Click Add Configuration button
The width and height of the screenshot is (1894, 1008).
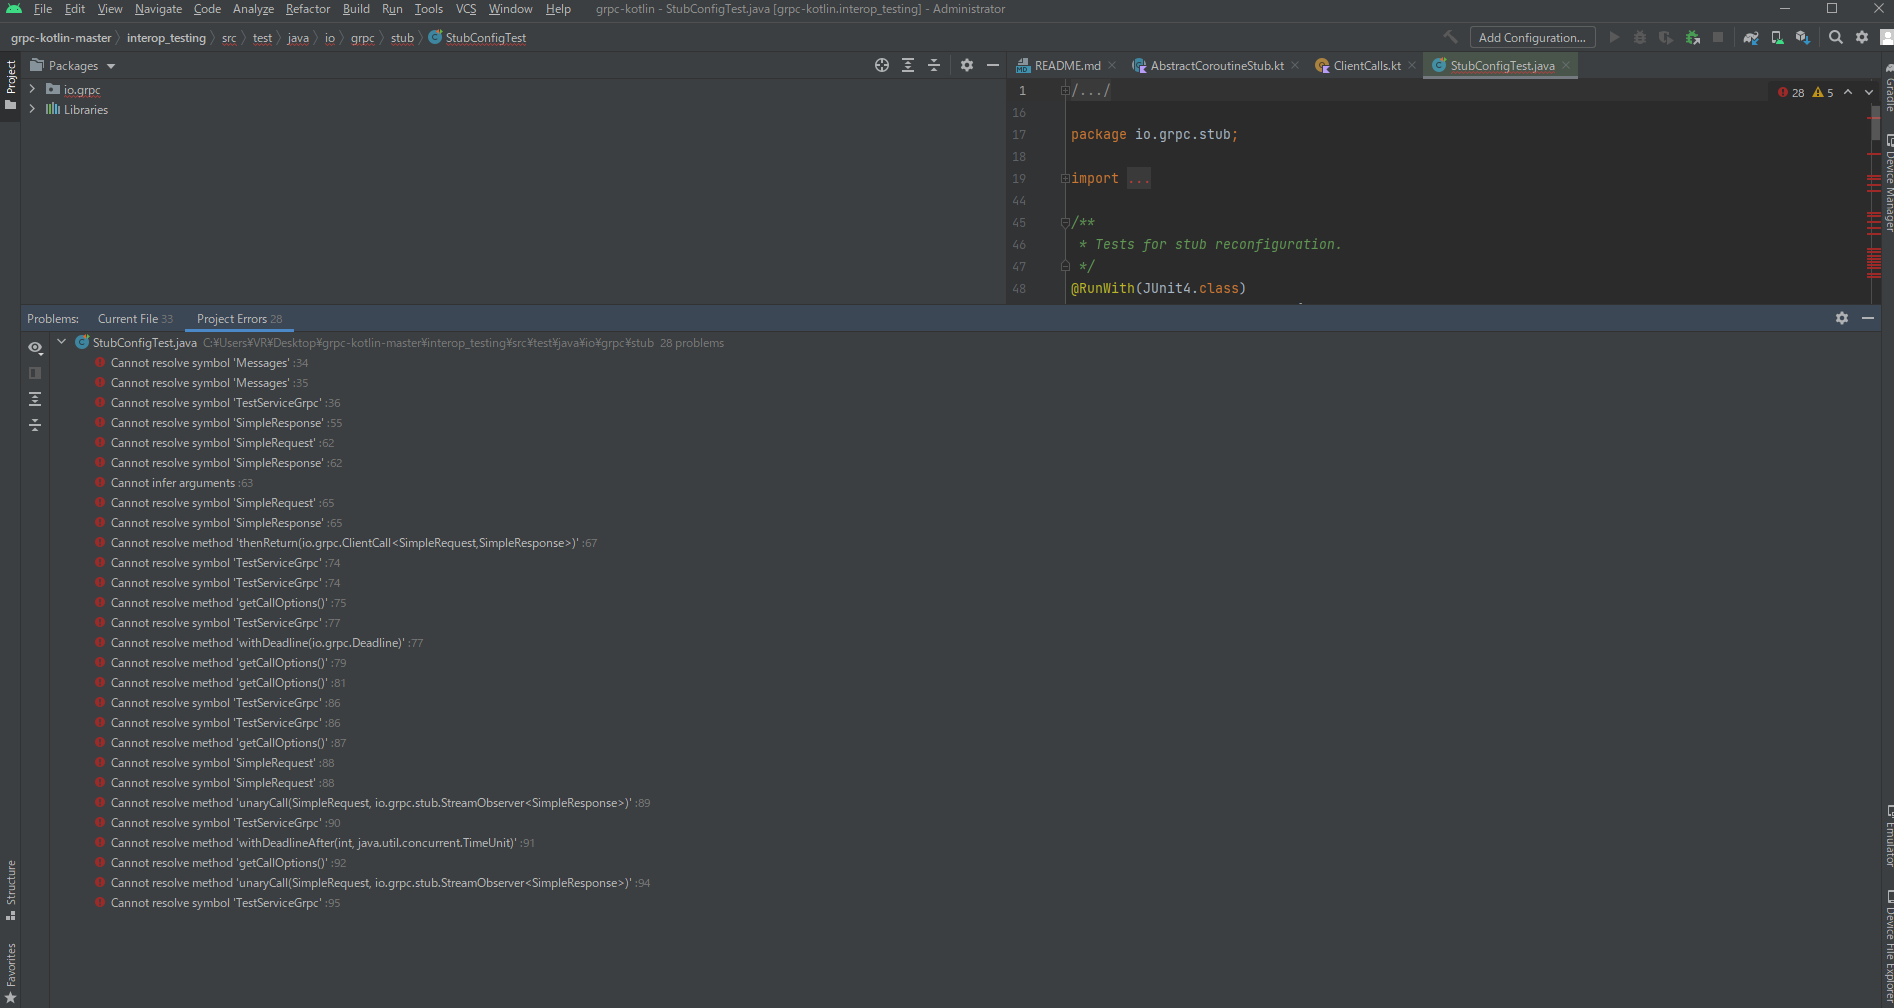1532,37
